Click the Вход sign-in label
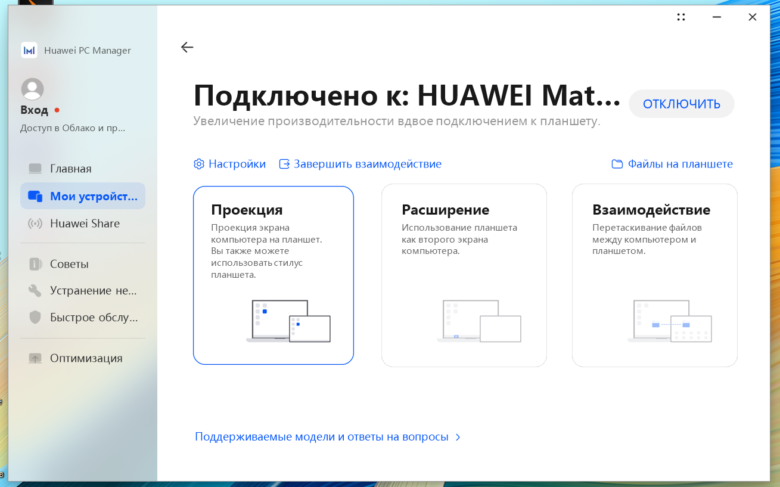 pyautogui.click(x=34, y=110)
